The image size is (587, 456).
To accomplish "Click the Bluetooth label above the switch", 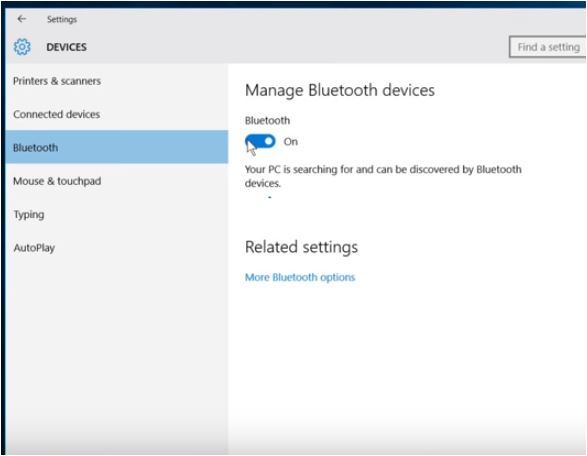I will point(267,120).
